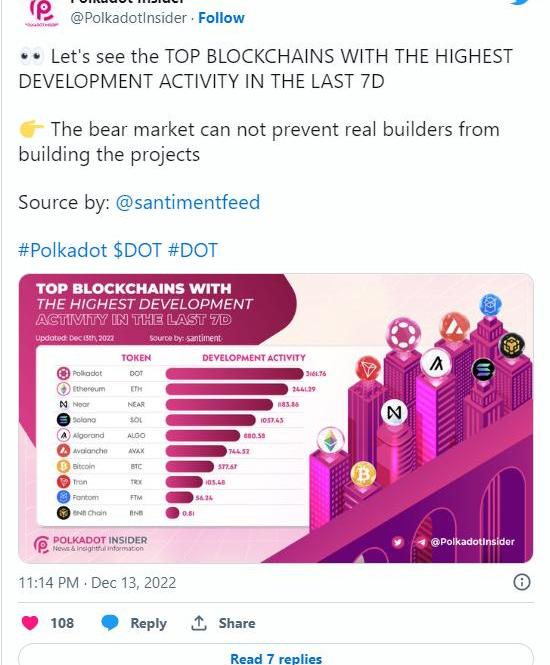Click the Polkadot Insider profile avatar
550x665 pixels.
click(x=42, y=13)
